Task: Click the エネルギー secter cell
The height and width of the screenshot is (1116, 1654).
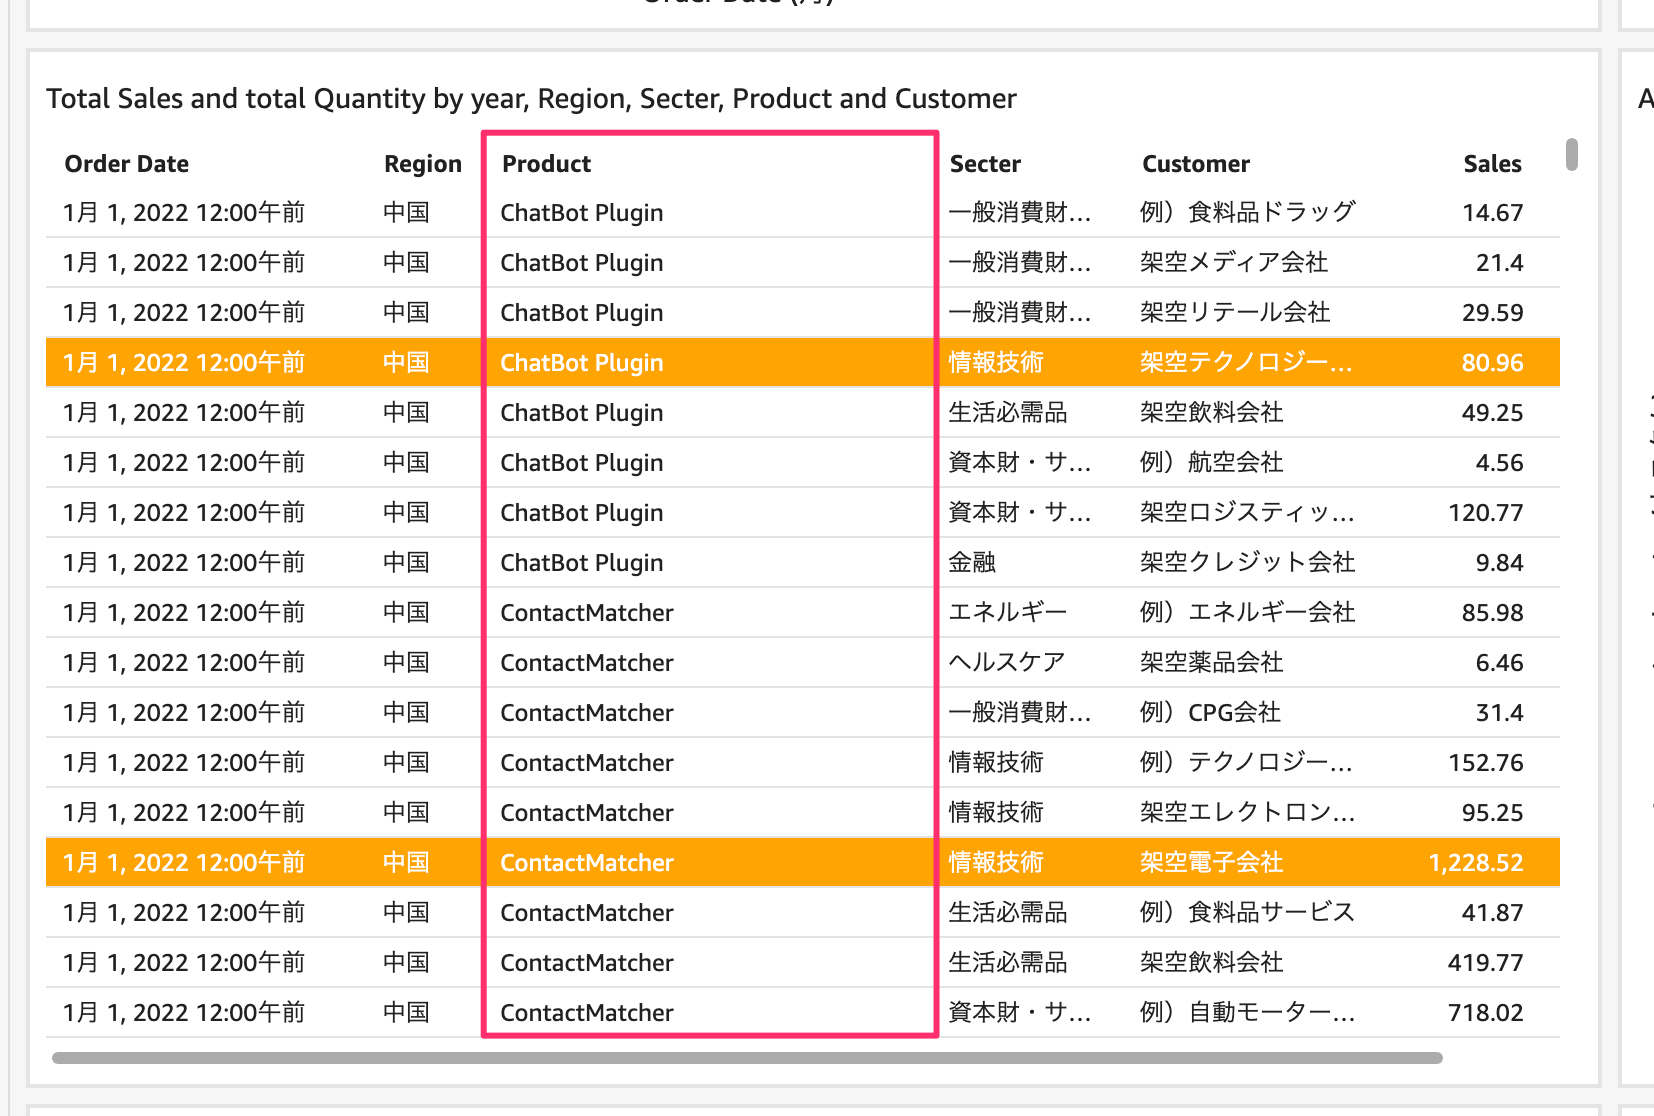Action: [x=1006, y=612]
